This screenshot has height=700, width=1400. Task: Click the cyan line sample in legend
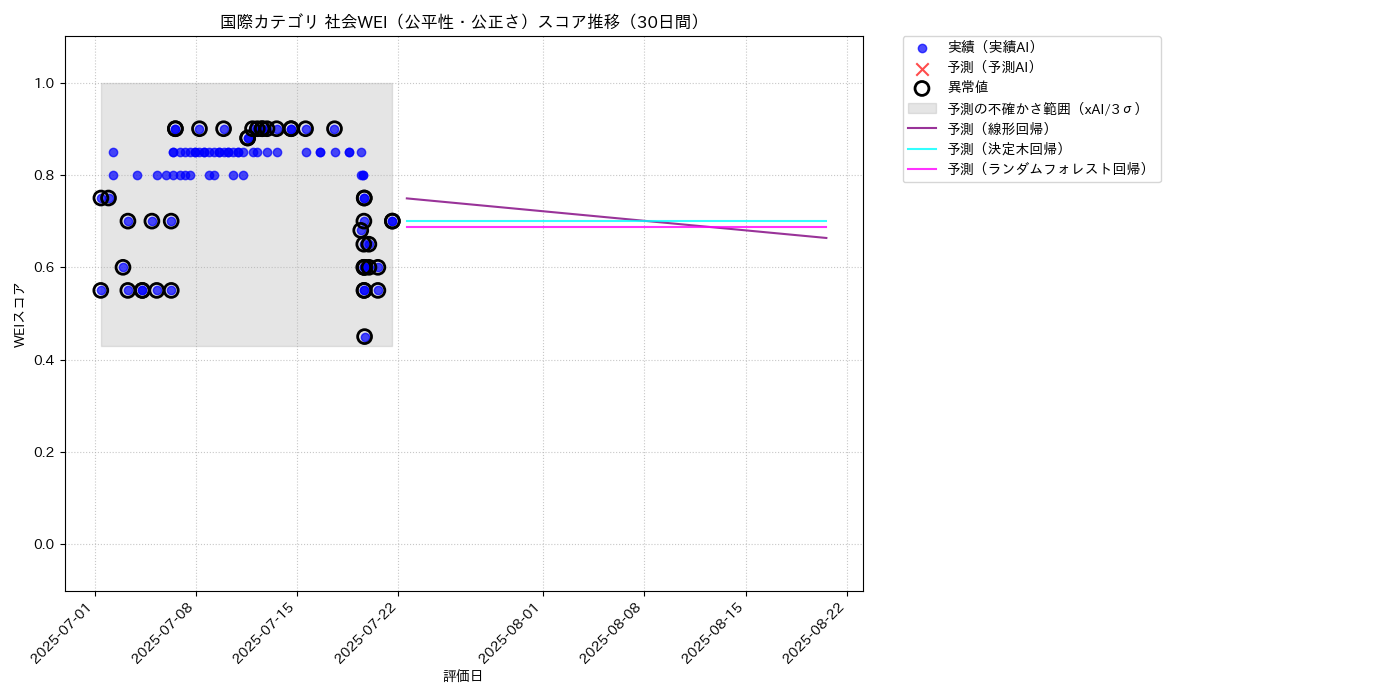click(922, 149)
